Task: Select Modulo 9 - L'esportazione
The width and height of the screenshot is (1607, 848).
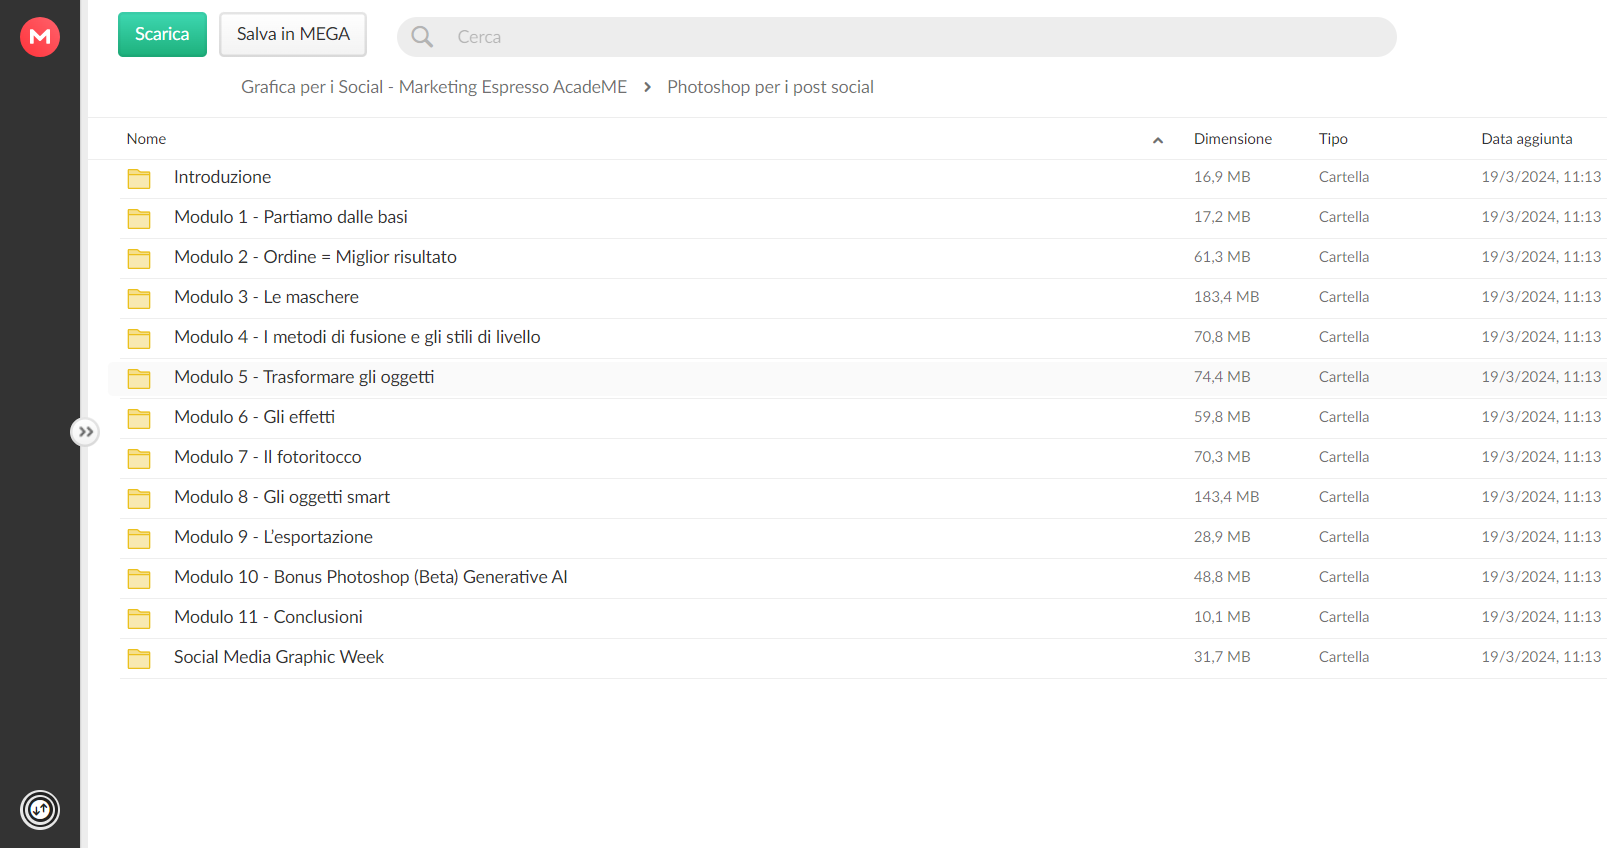Action: pos(273,537)
